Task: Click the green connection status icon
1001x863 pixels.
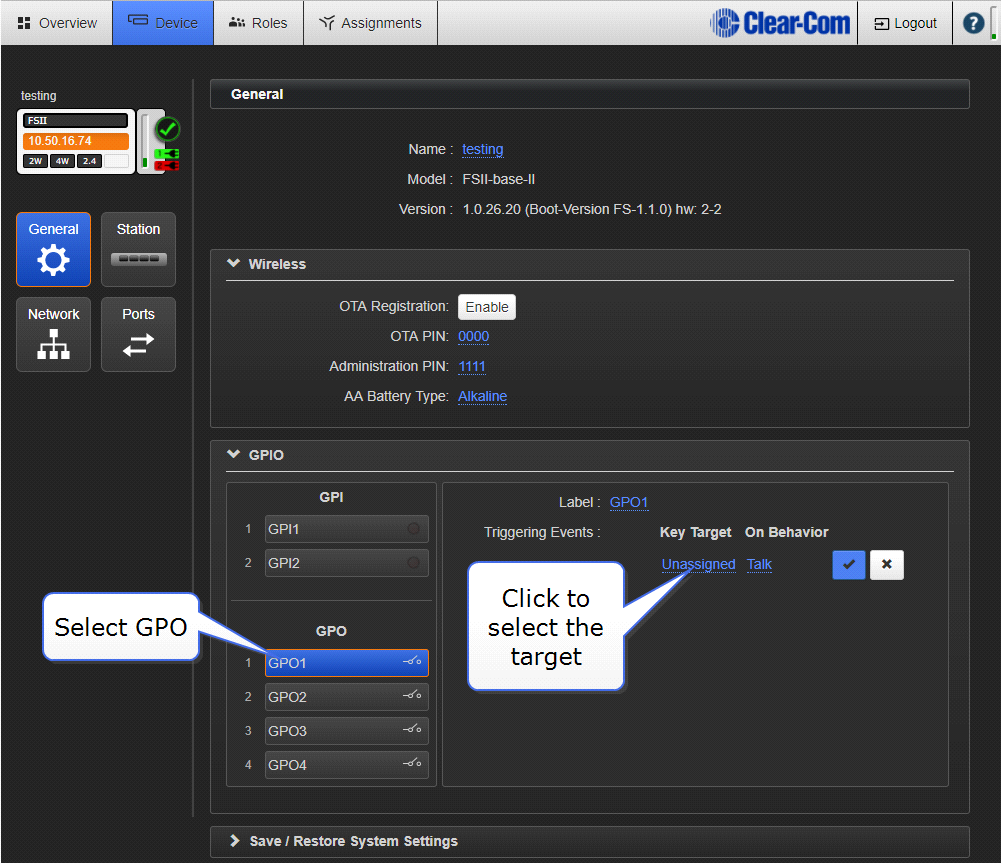Action: point(167,154)
